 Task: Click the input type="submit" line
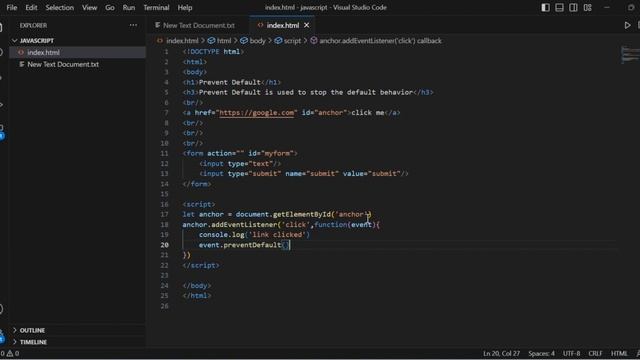pyautogui.click(x=304, y=173)
